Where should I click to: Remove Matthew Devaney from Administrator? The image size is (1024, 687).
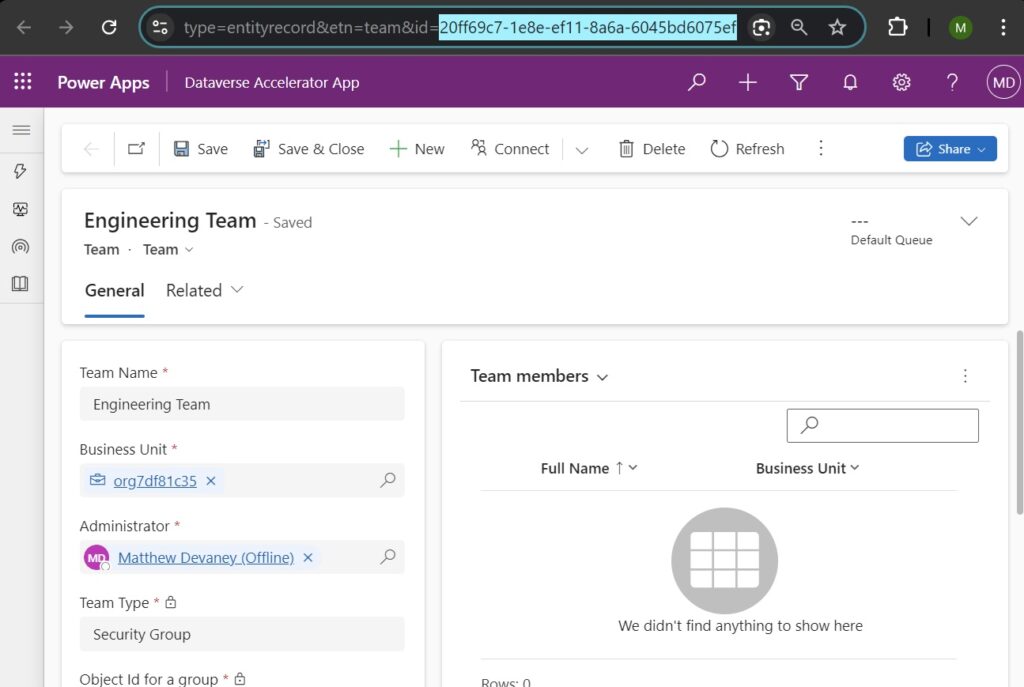click(x=308, y=558)
